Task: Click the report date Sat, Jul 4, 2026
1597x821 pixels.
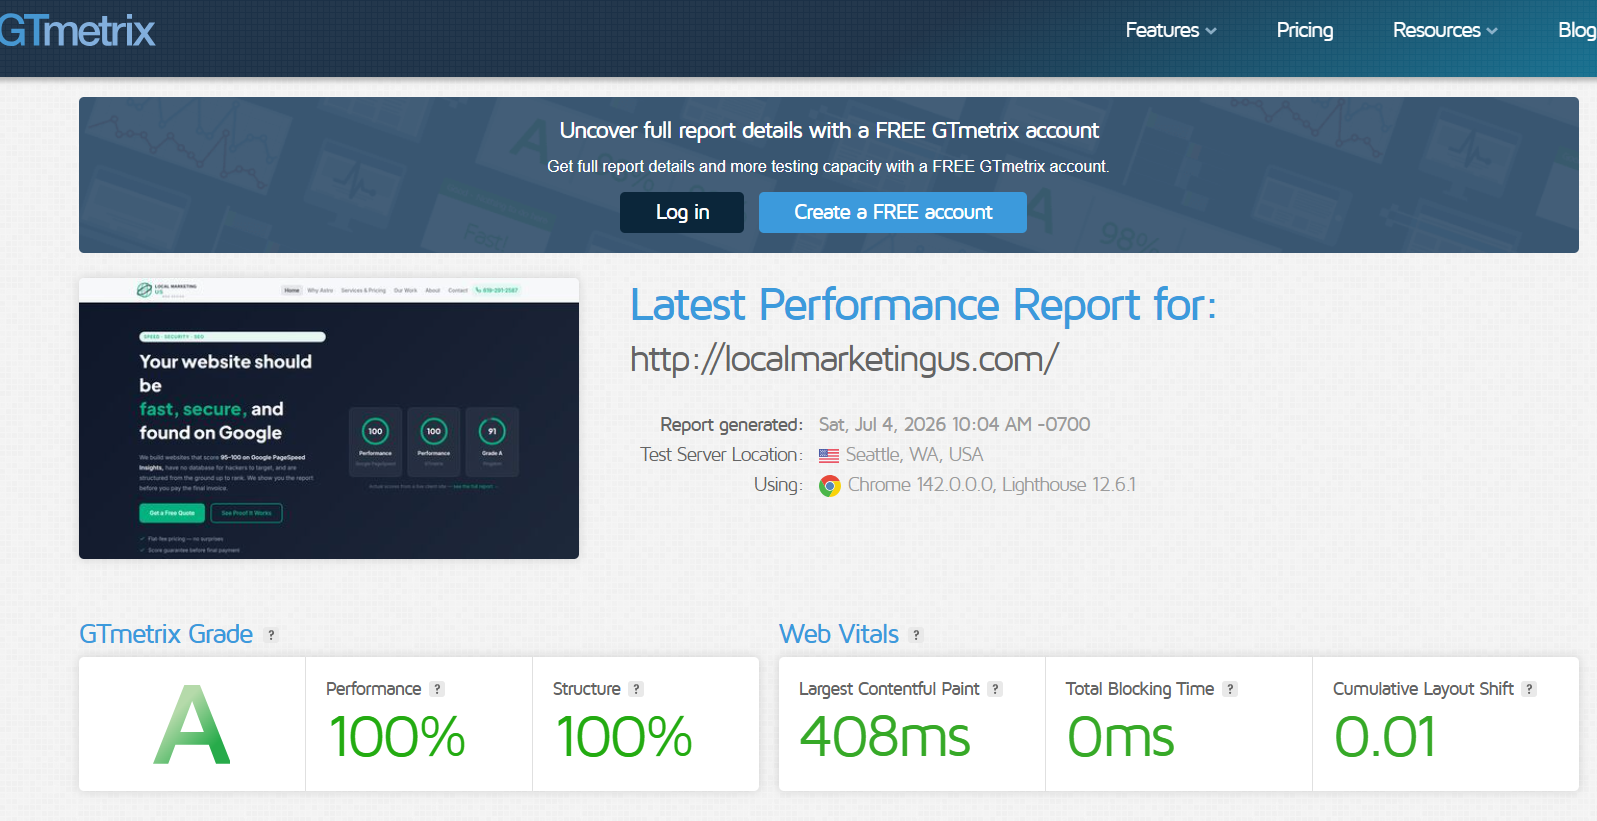Action: tap(955, 424)
